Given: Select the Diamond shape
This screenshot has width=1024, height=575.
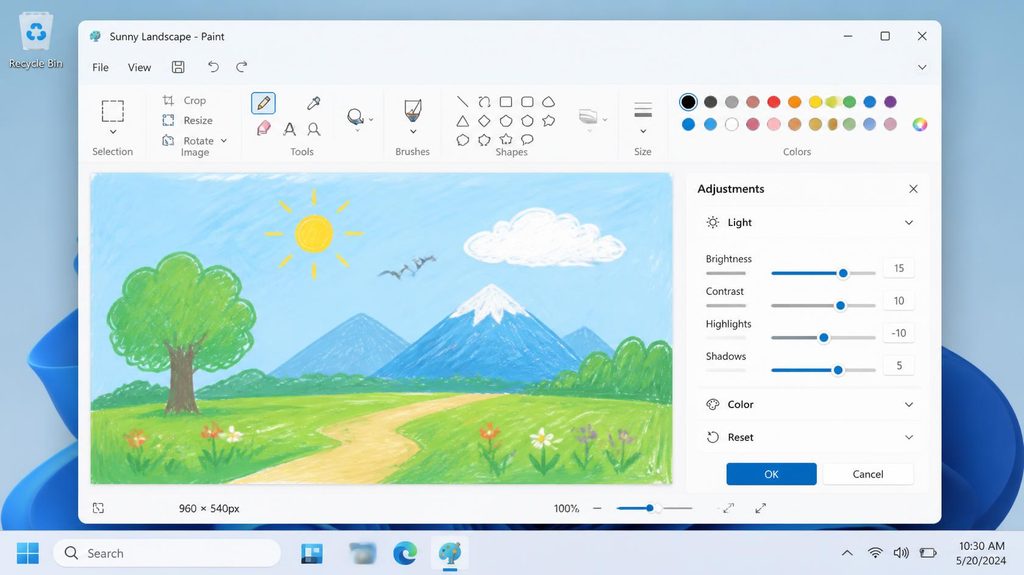Looking at the screenshot, I should (484, 121).
